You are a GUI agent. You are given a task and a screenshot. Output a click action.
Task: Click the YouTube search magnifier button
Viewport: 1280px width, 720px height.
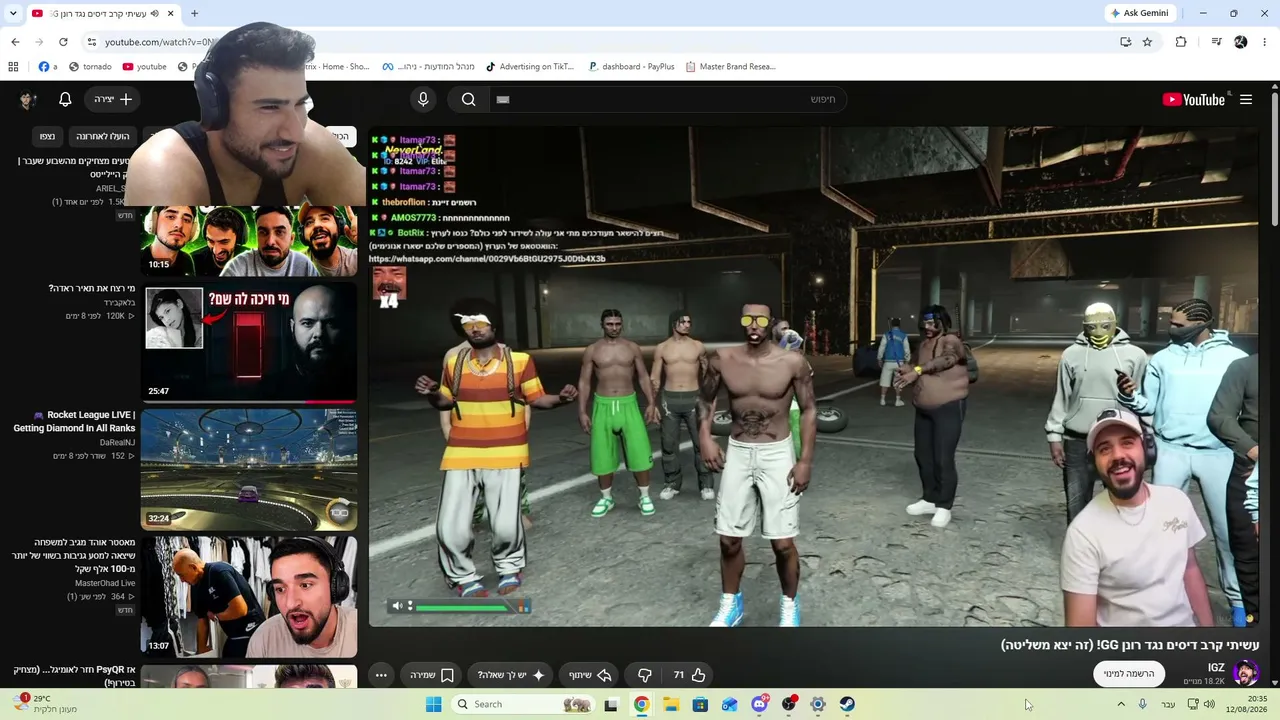(468, 99)
